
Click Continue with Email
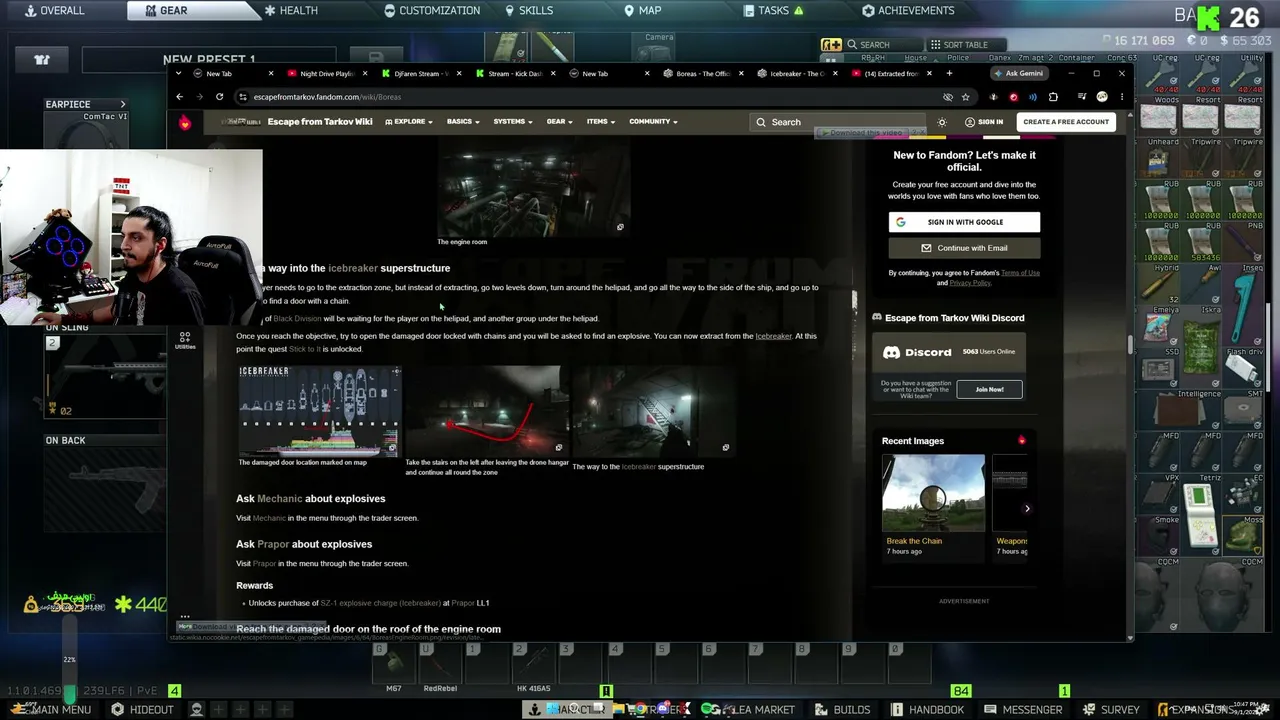pyautogui.click(x=964, y=248)
